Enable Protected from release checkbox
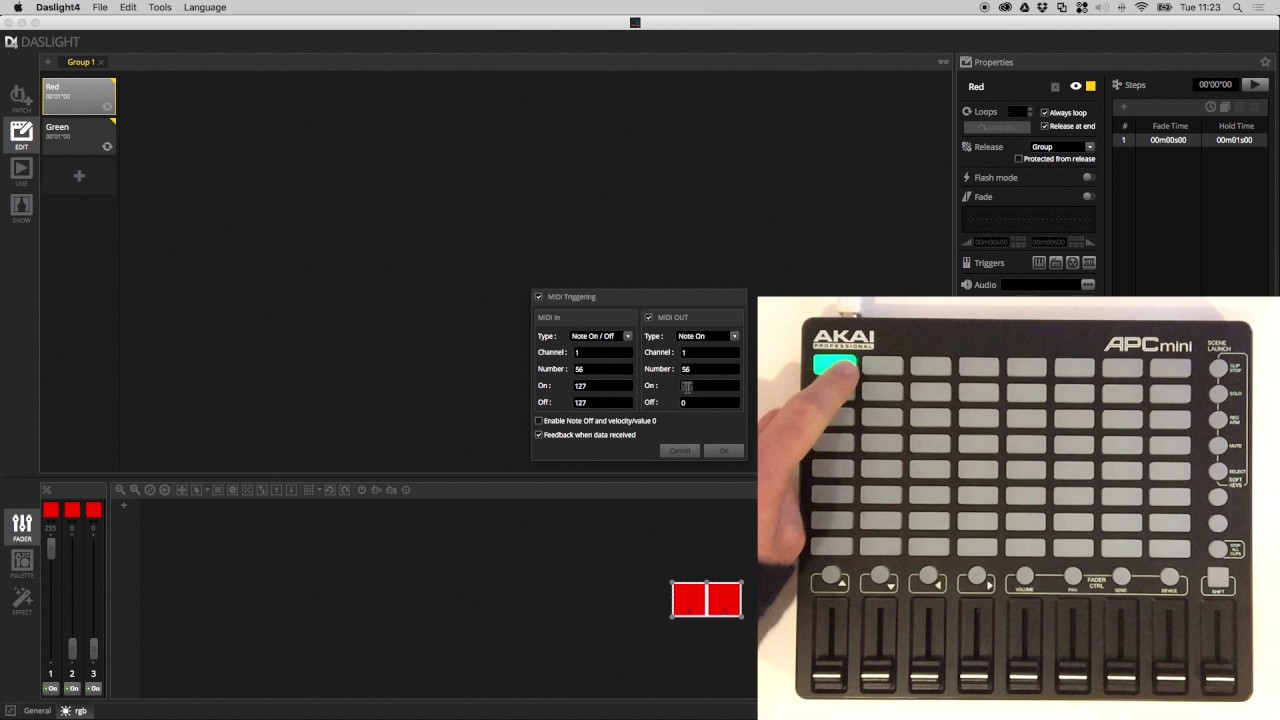The height and width of the screenshot is (720, 1280). point(1018,159)
